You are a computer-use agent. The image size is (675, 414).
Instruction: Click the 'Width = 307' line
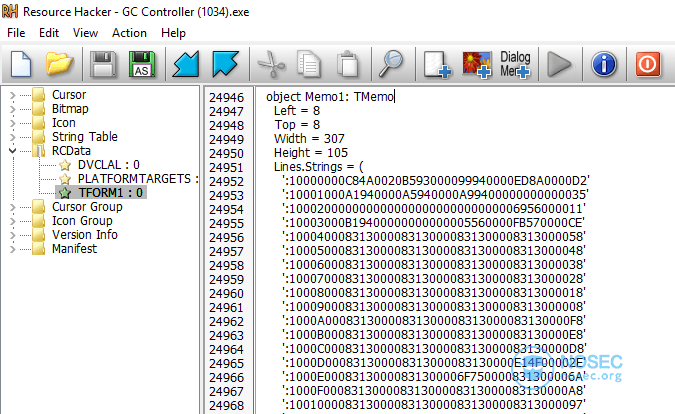click(x=309, y=139)
